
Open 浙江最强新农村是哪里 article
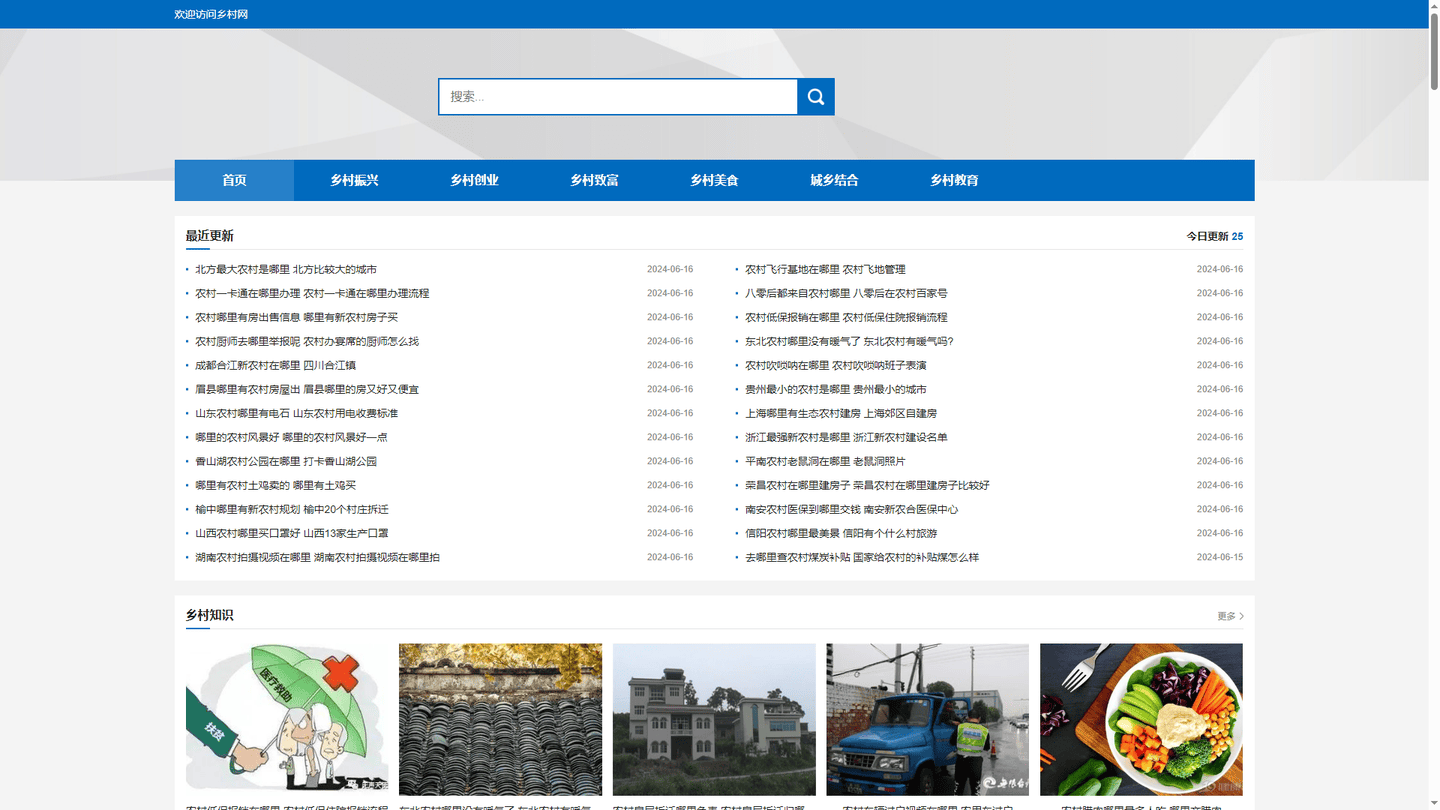coord(846,437)
